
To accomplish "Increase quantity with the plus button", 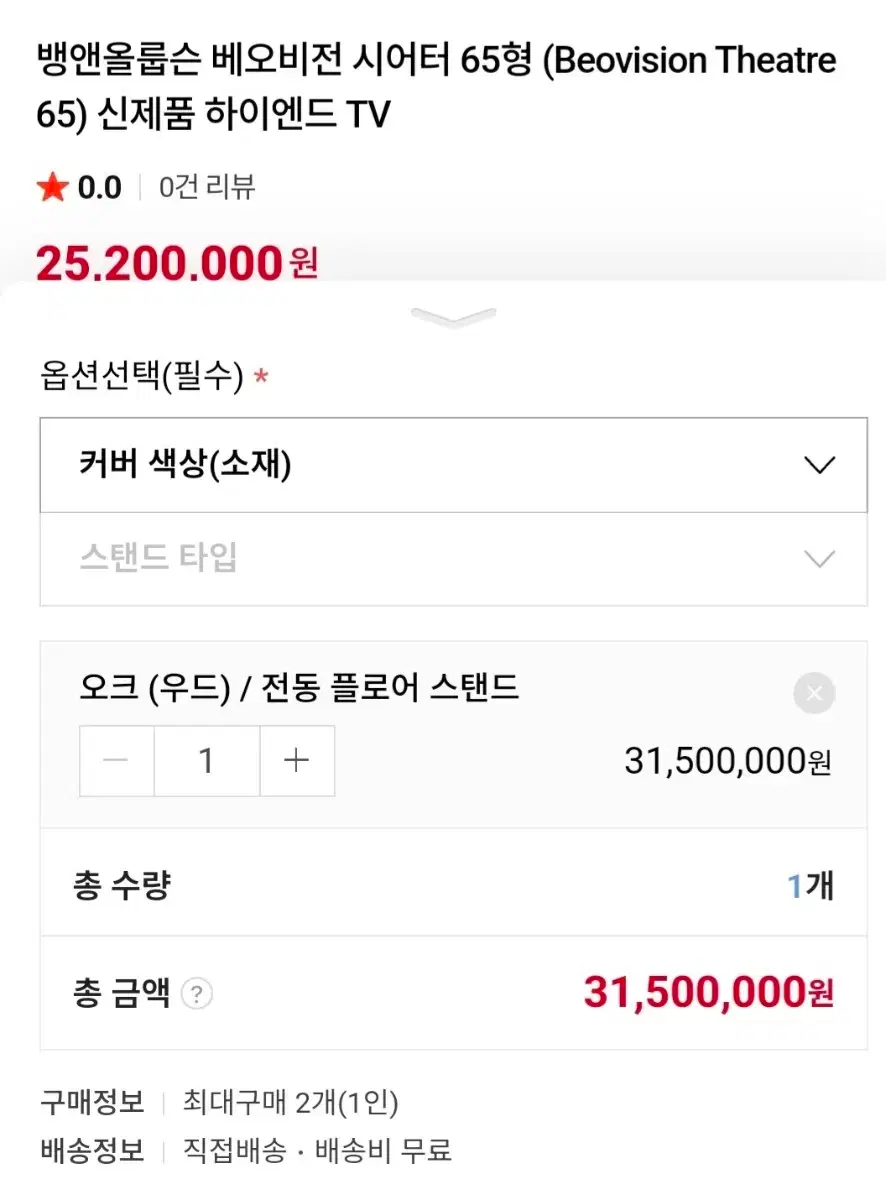I will pyautogui.click(x=296, y=761).
